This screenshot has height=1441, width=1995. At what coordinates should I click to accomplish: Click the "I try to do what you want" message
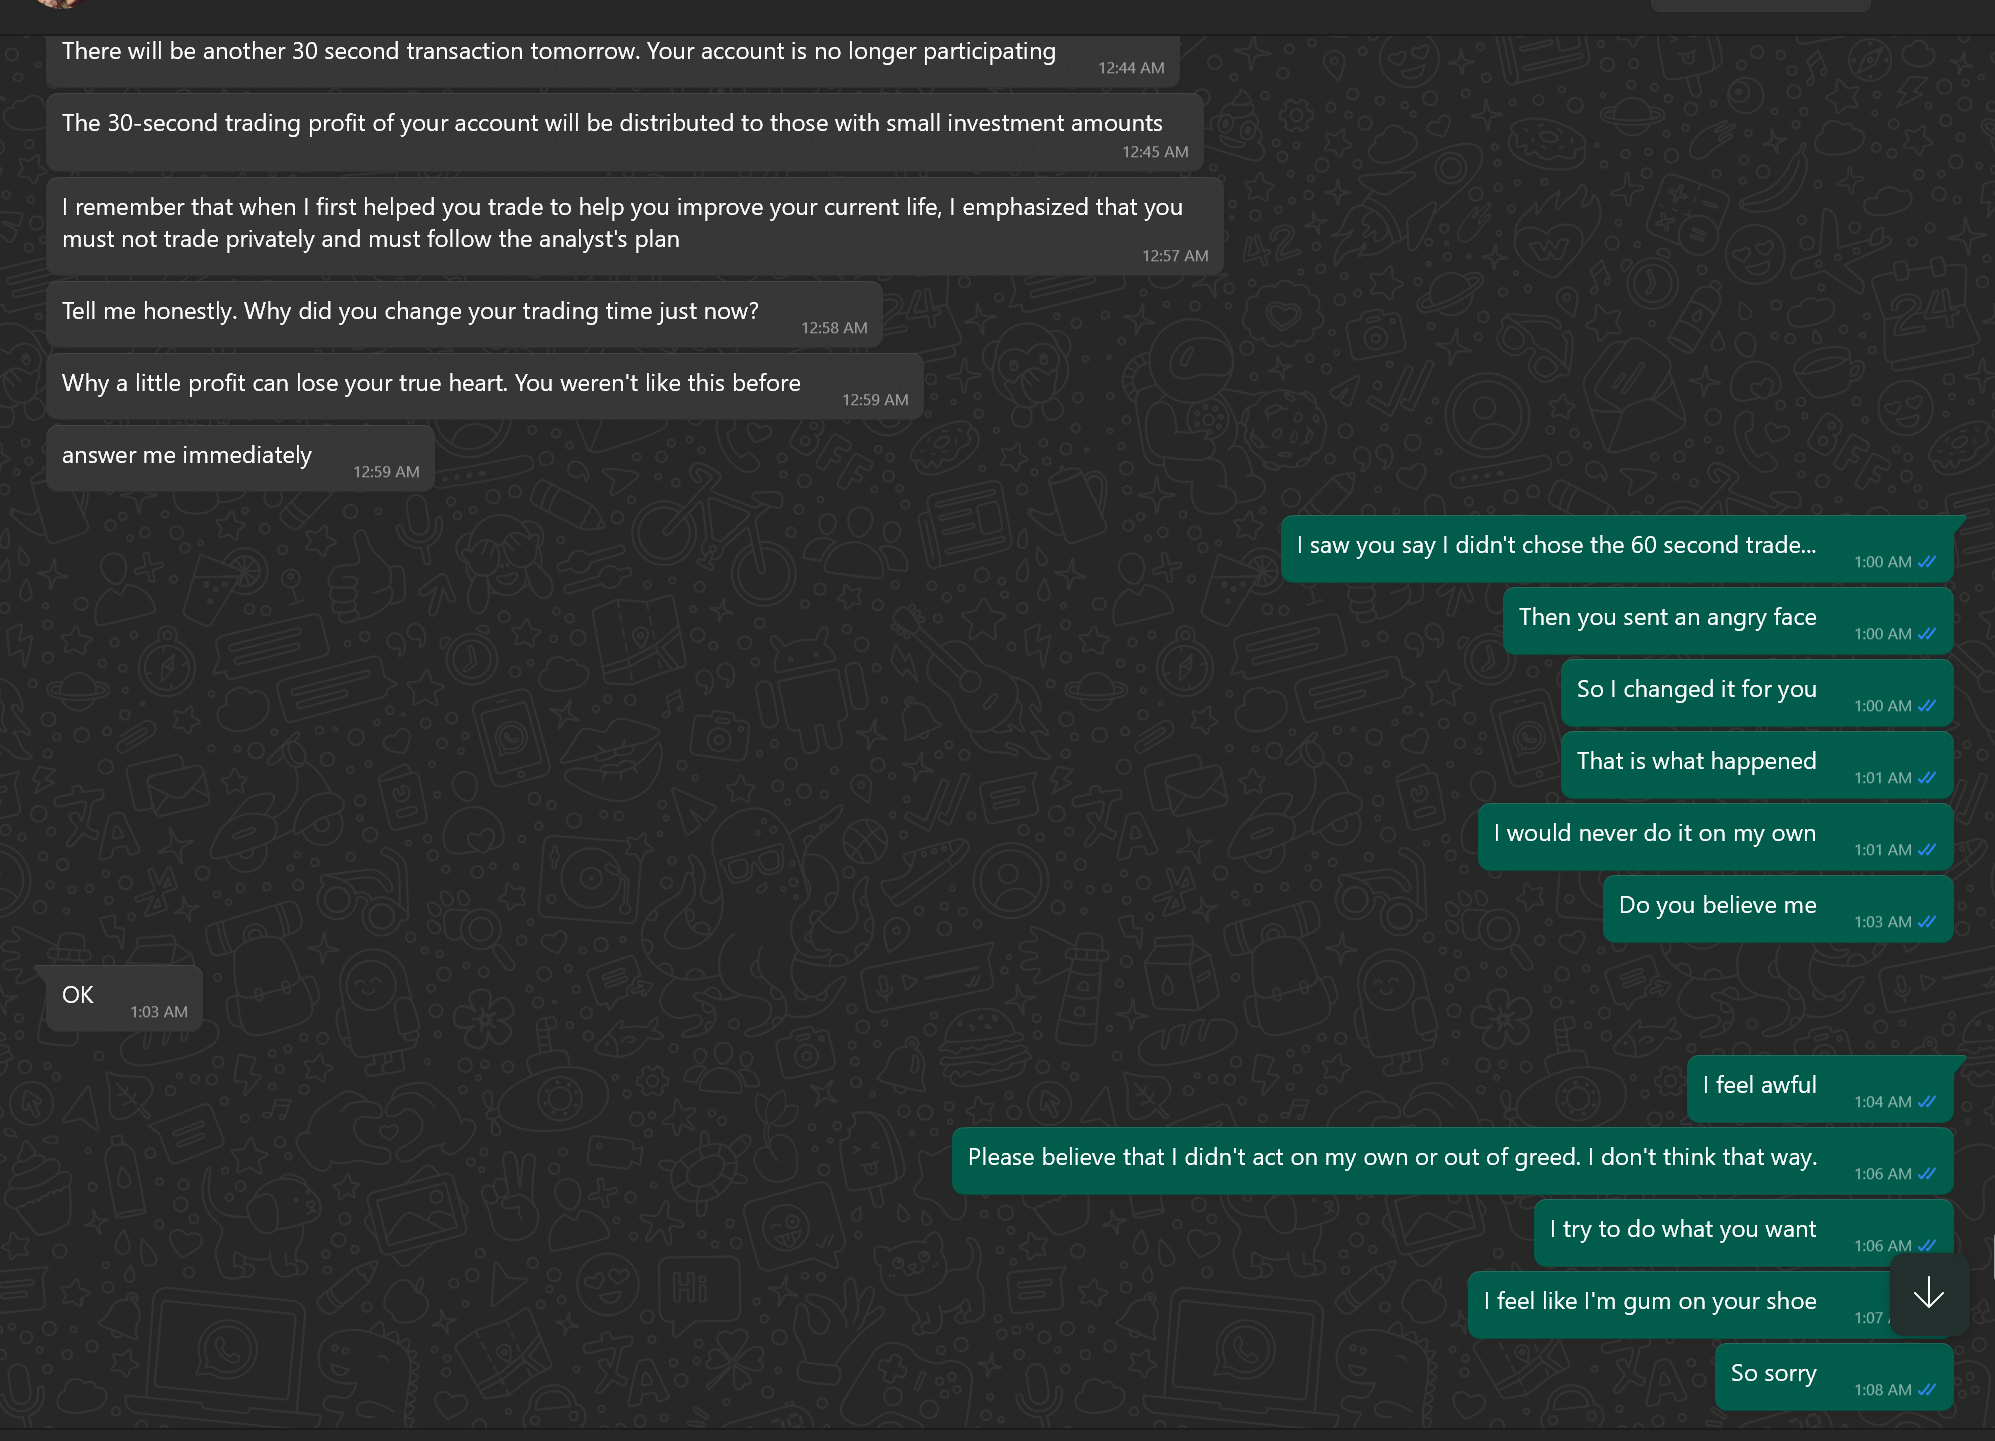pyautogui.click(x=1743, y=1232)
